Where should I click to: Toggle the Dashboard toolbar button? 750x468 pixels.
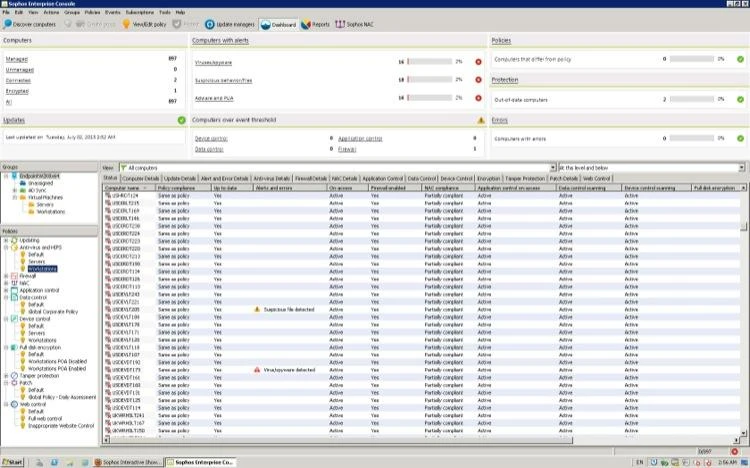[x=278, y=24]
